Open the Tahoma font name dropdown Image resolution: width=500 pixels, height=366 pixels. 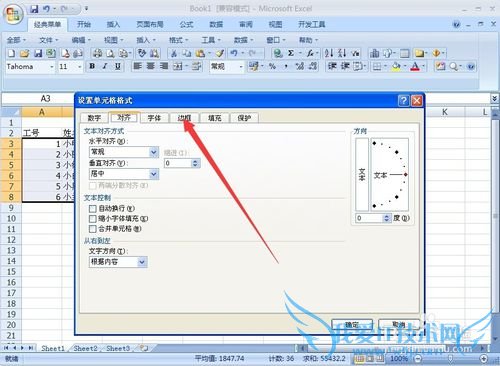52,67
